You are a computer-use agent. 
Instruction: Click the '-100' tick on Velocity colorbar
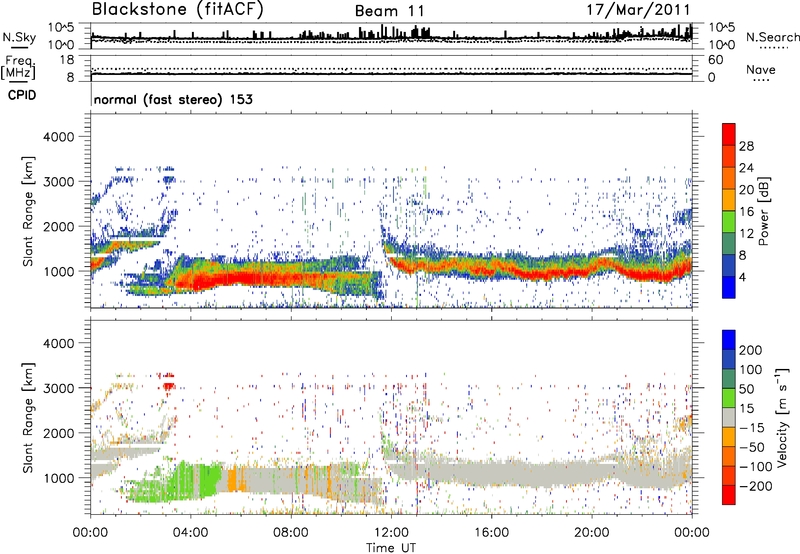756,467
